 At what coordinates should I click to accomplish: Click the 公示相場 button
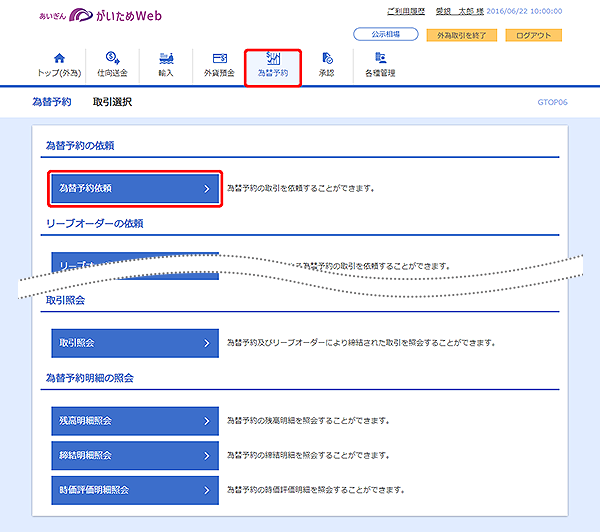(386, 34)
